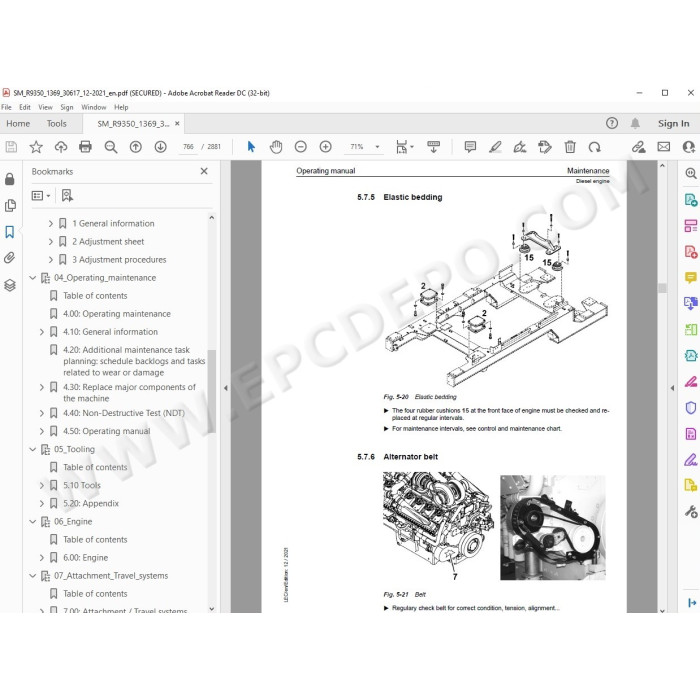The height and width of the screenshot is (700, 700).
Task: Activate the Hand pan tool
Action: point(276,146)
